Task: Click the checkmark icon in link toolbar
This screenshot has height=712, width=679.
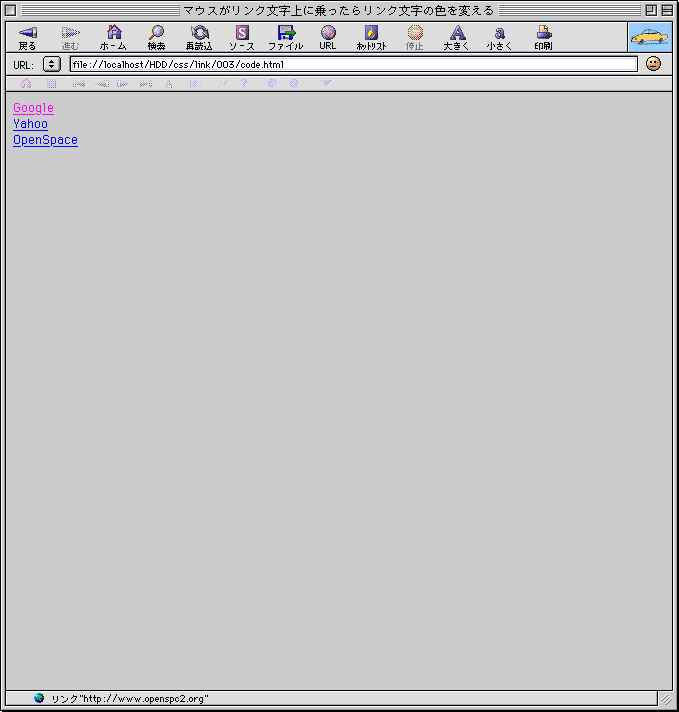Action: point(326,83)
